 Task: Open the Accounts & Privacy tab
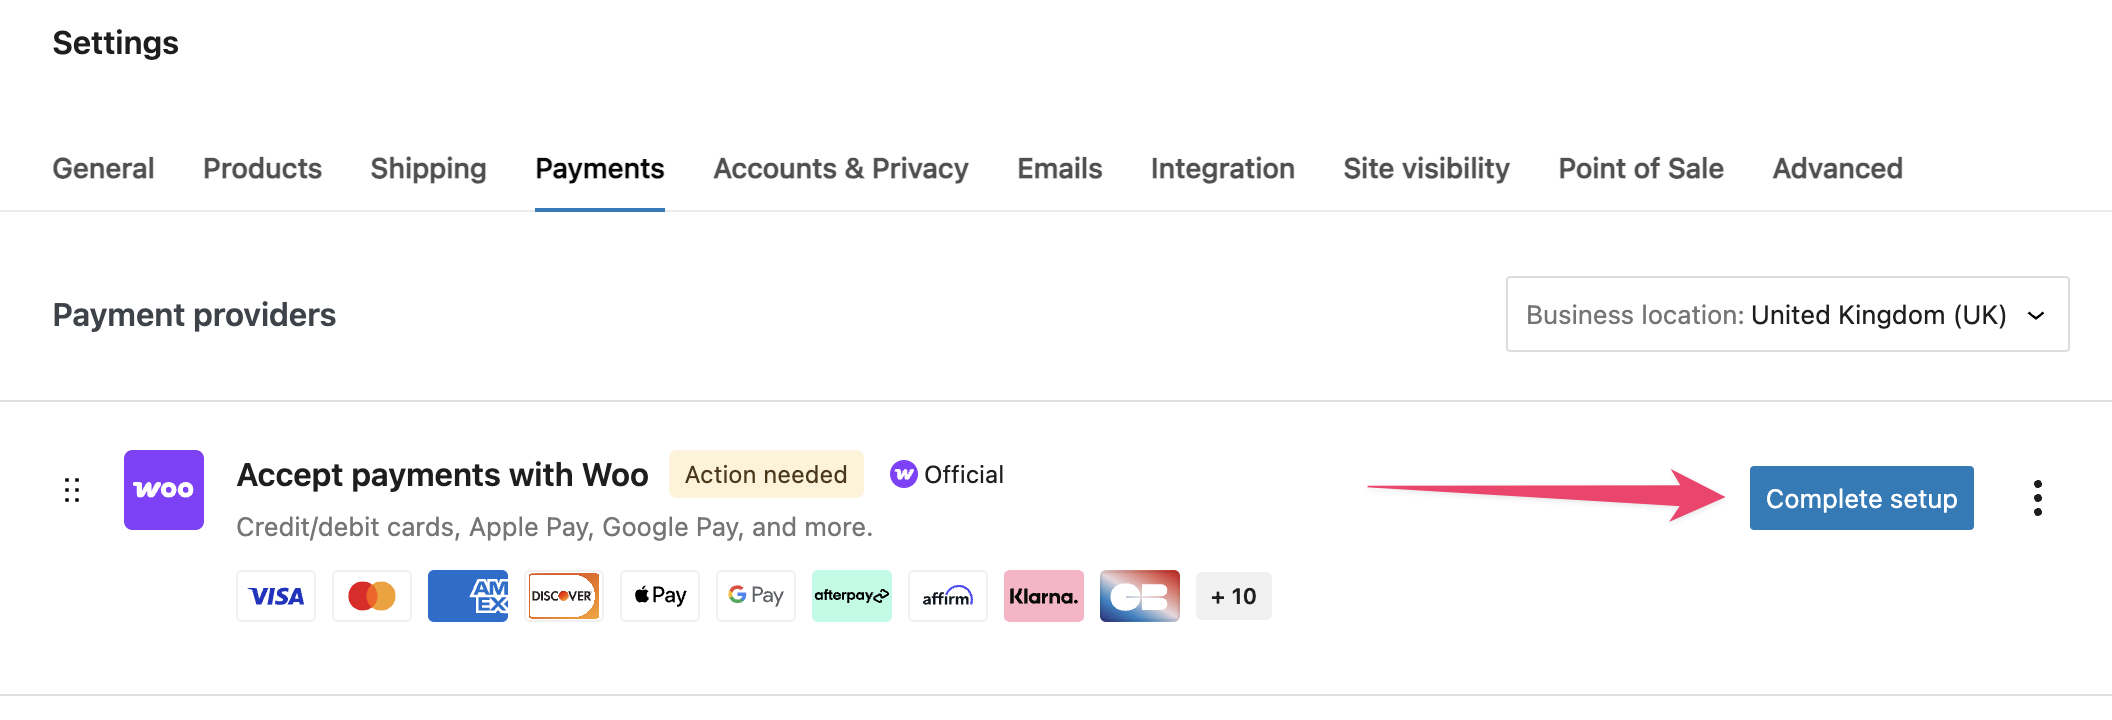841,168
